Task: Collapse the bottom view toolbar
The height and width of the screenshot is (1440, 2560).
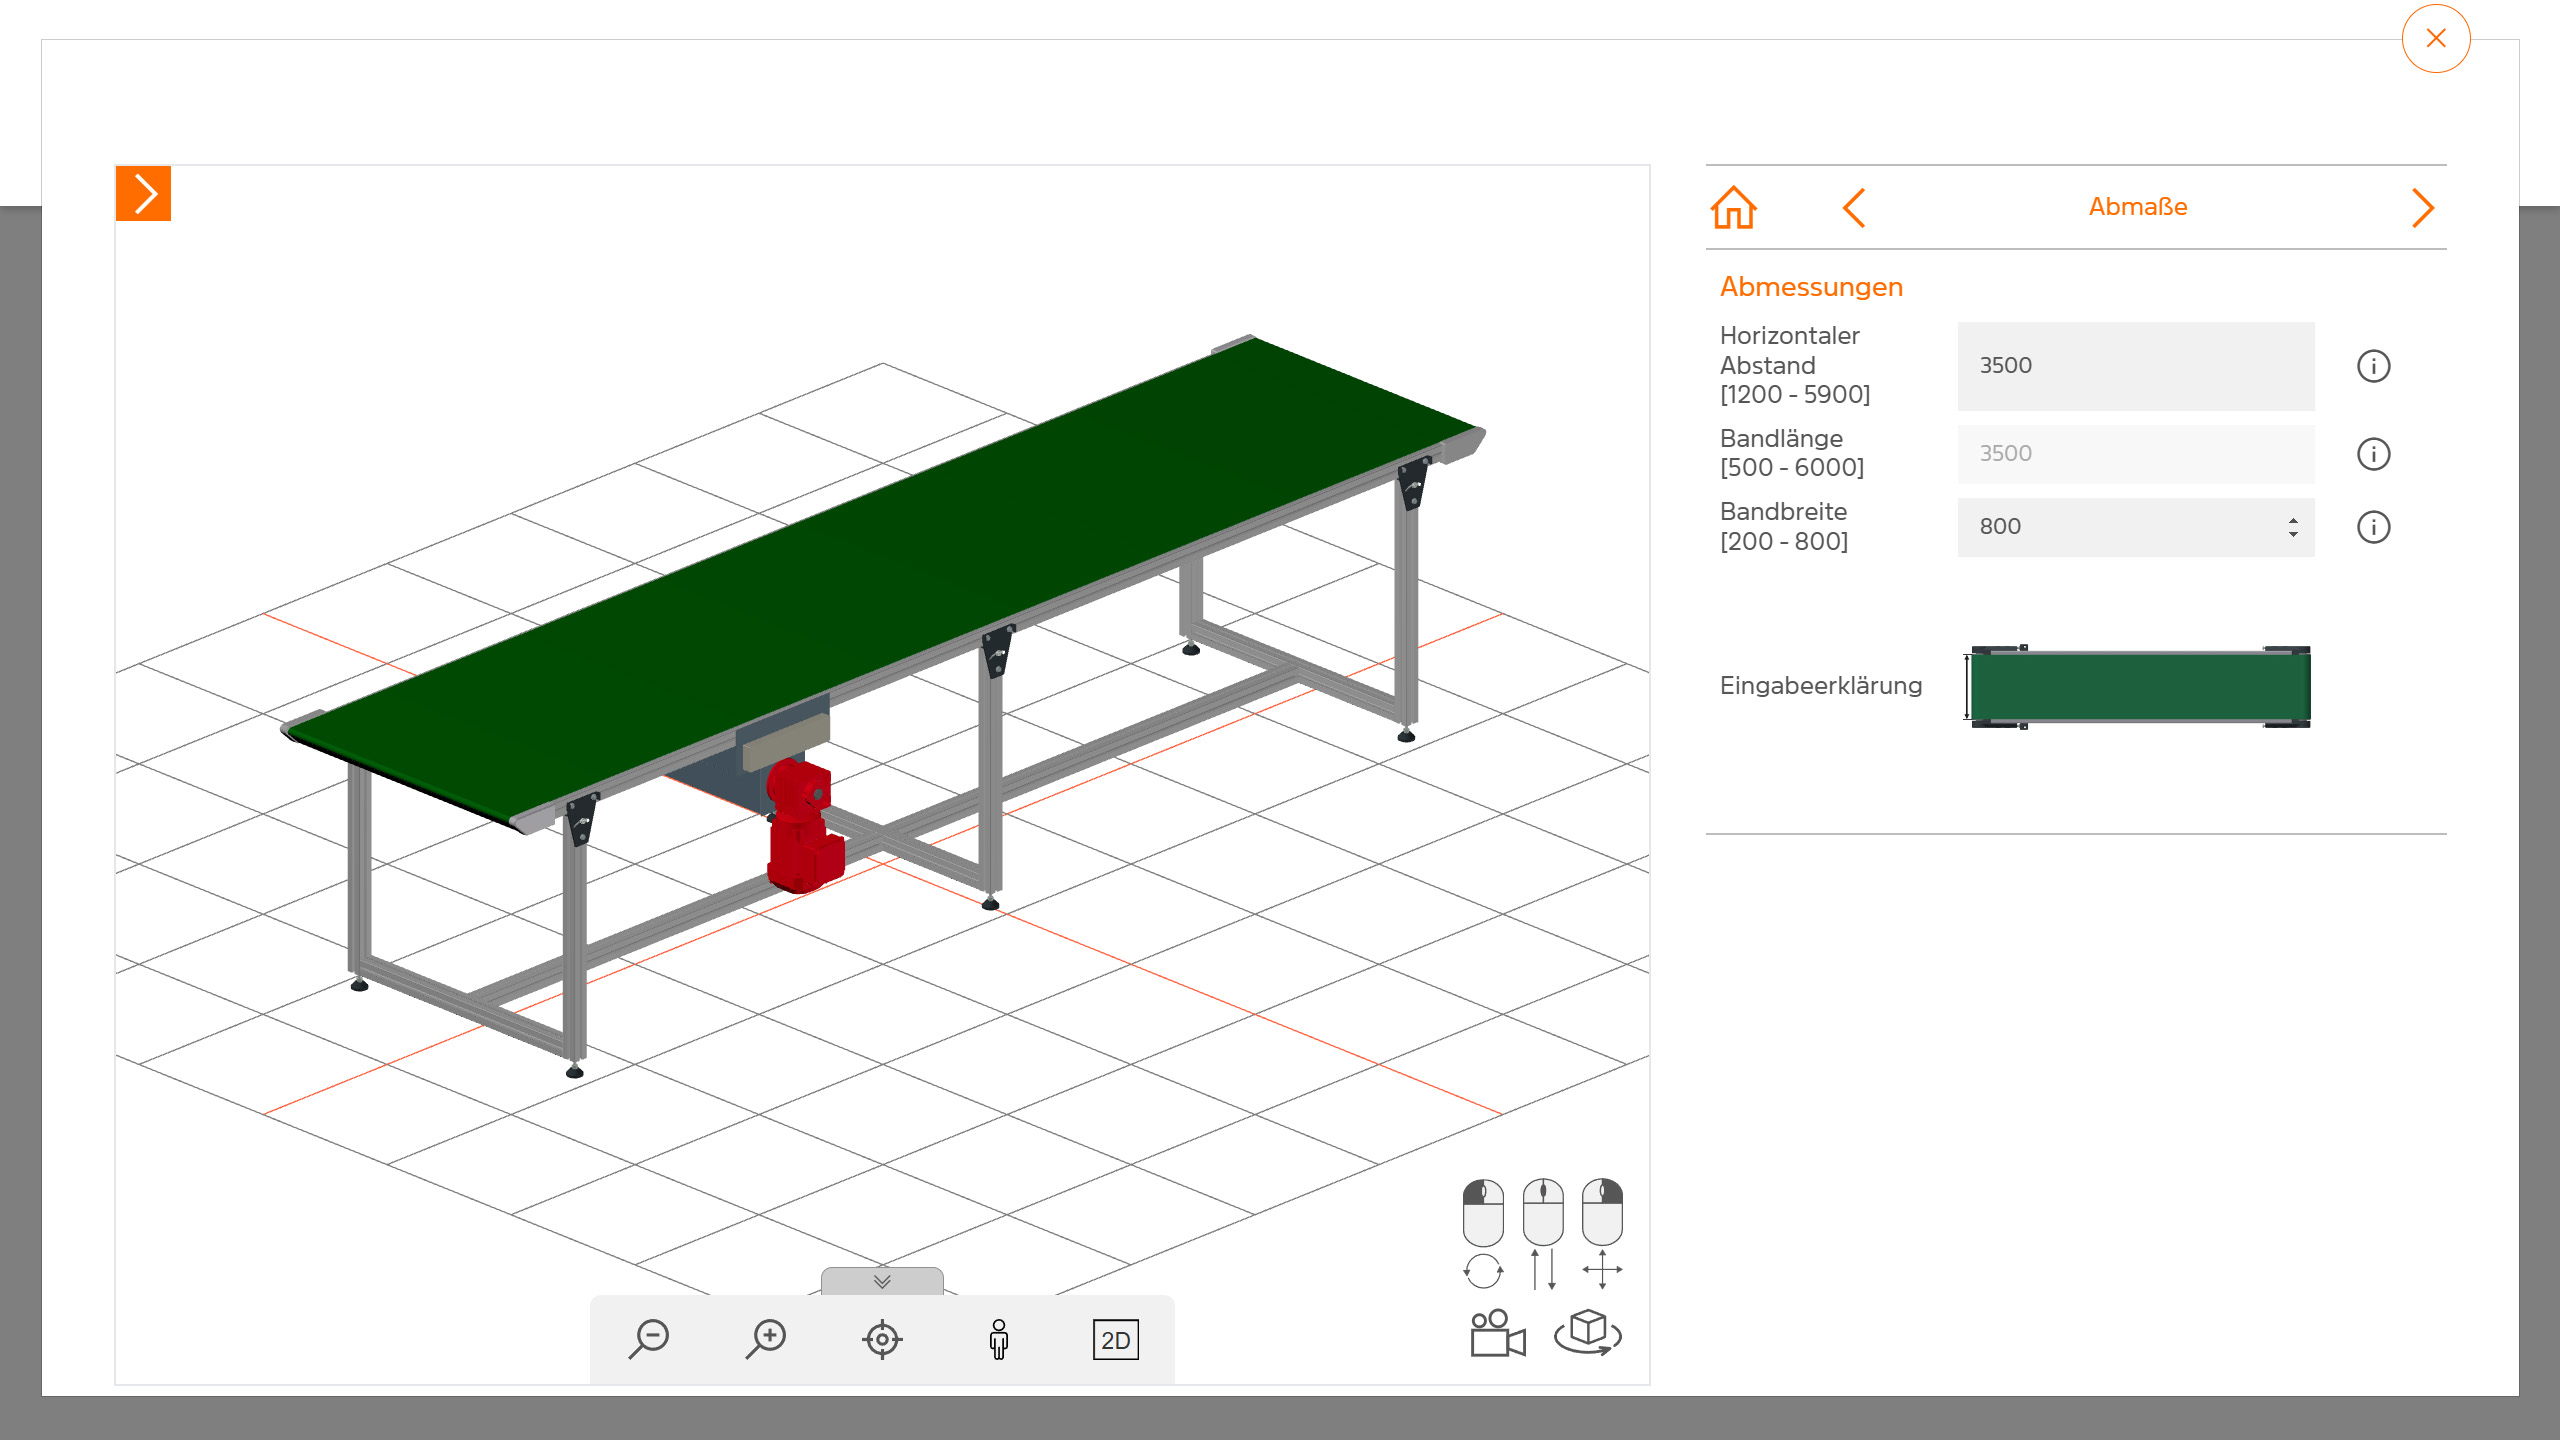Action: click(x=882, y=1281)
